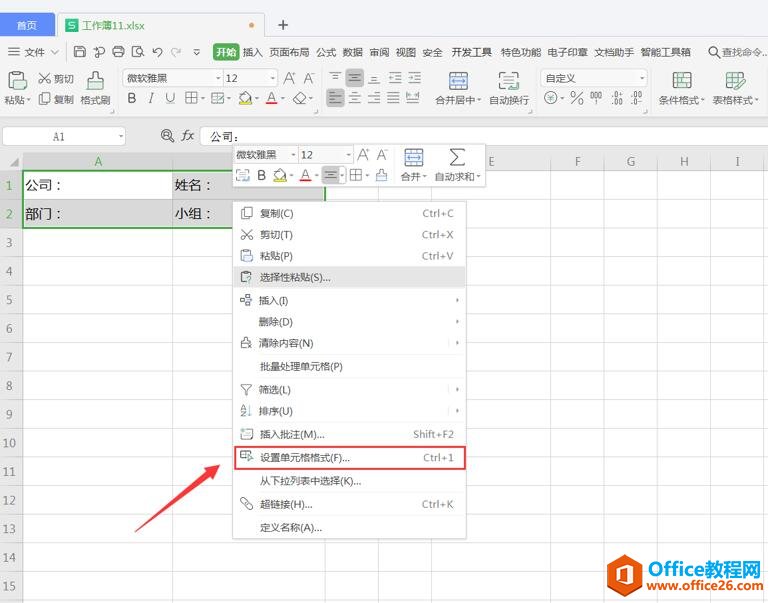Open the Name Box dropdown arrow
770x603 pixels.
(121, 136)
